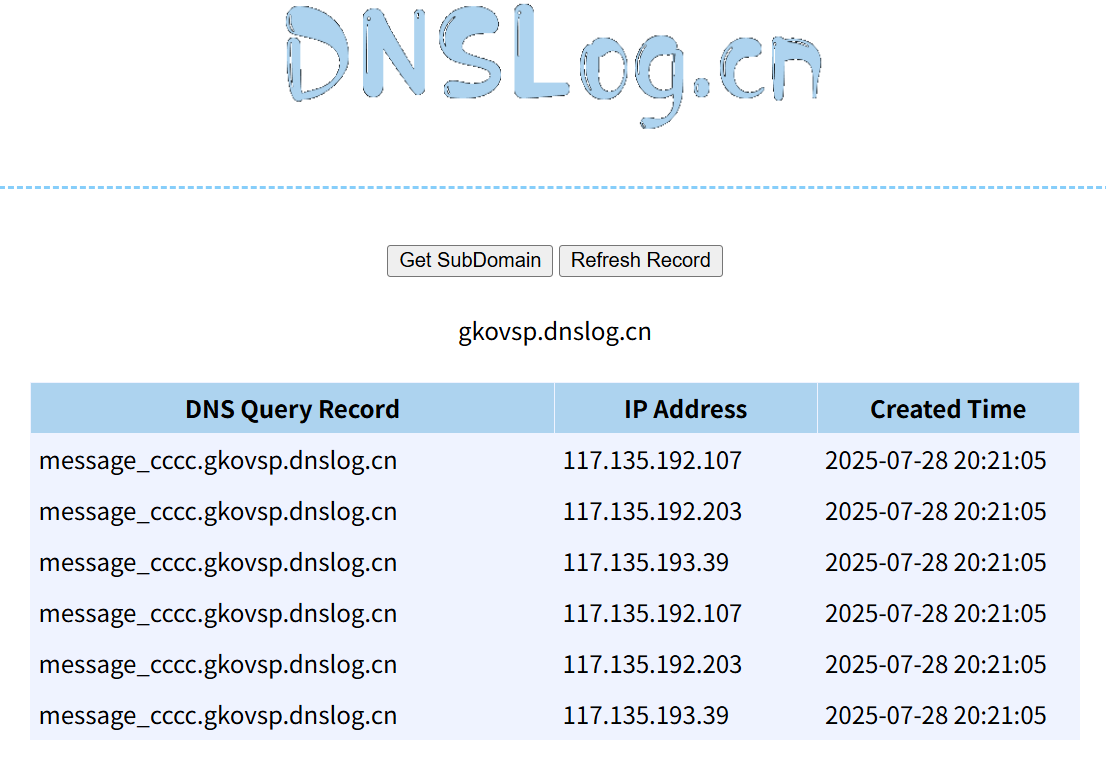
Task: Click the DNS Query Record column header
Action: coord(292,409)
